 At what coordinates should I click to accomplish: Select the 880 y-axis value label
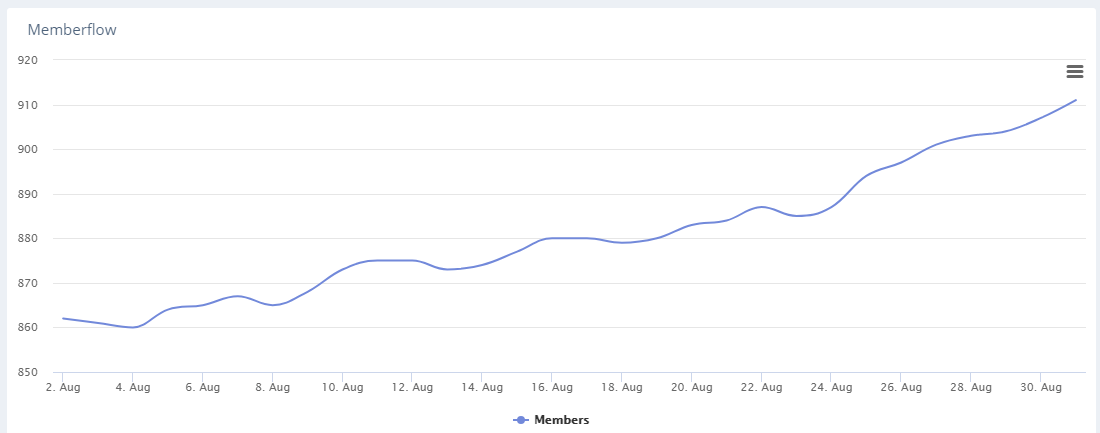click(x=28, y=238)
